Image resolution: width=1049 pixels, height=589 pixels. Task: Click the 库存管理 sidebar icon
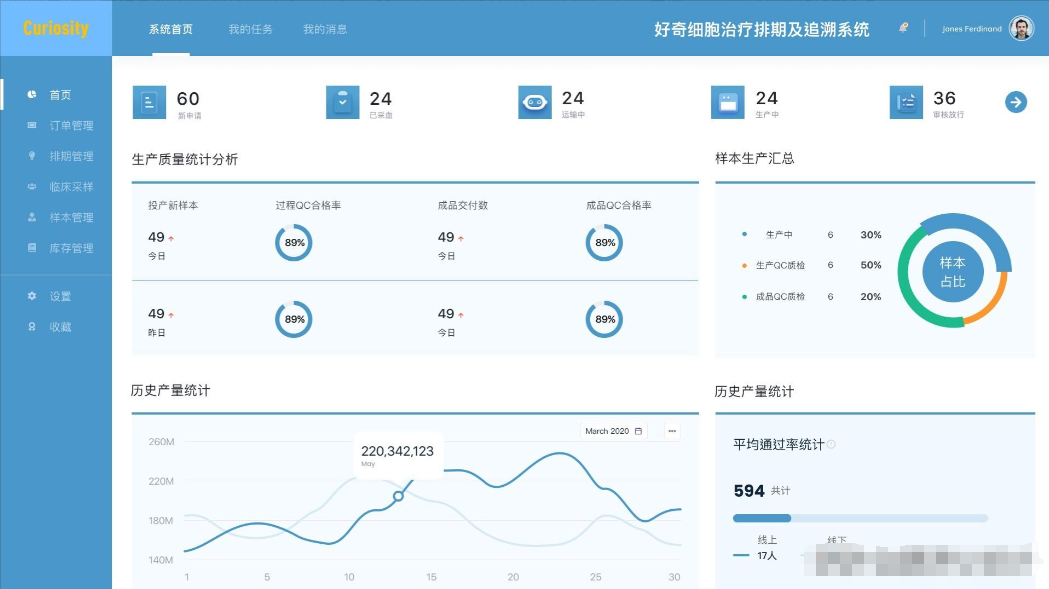(31, 248)
